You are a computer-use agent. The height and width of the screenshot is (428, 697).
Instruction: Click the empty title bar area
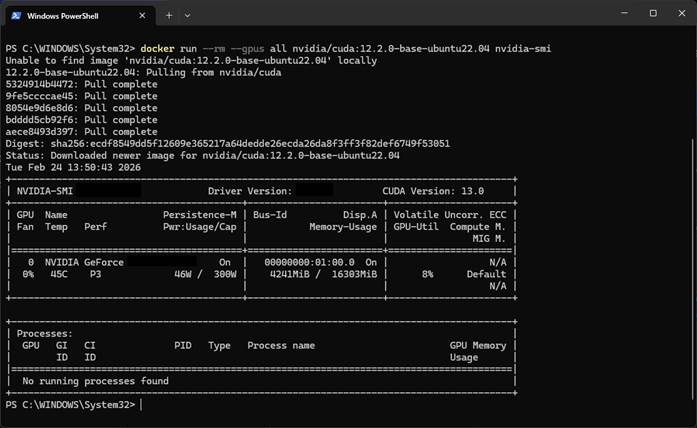point(400,14)
